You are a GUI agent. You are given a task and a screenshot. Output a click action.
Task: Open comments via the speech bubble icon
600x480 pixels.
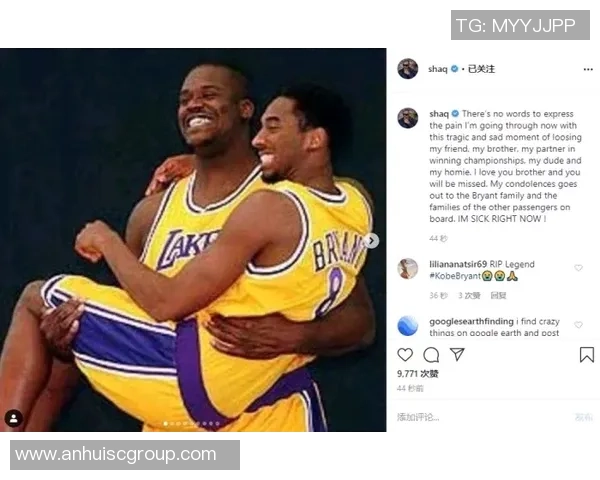431,355
